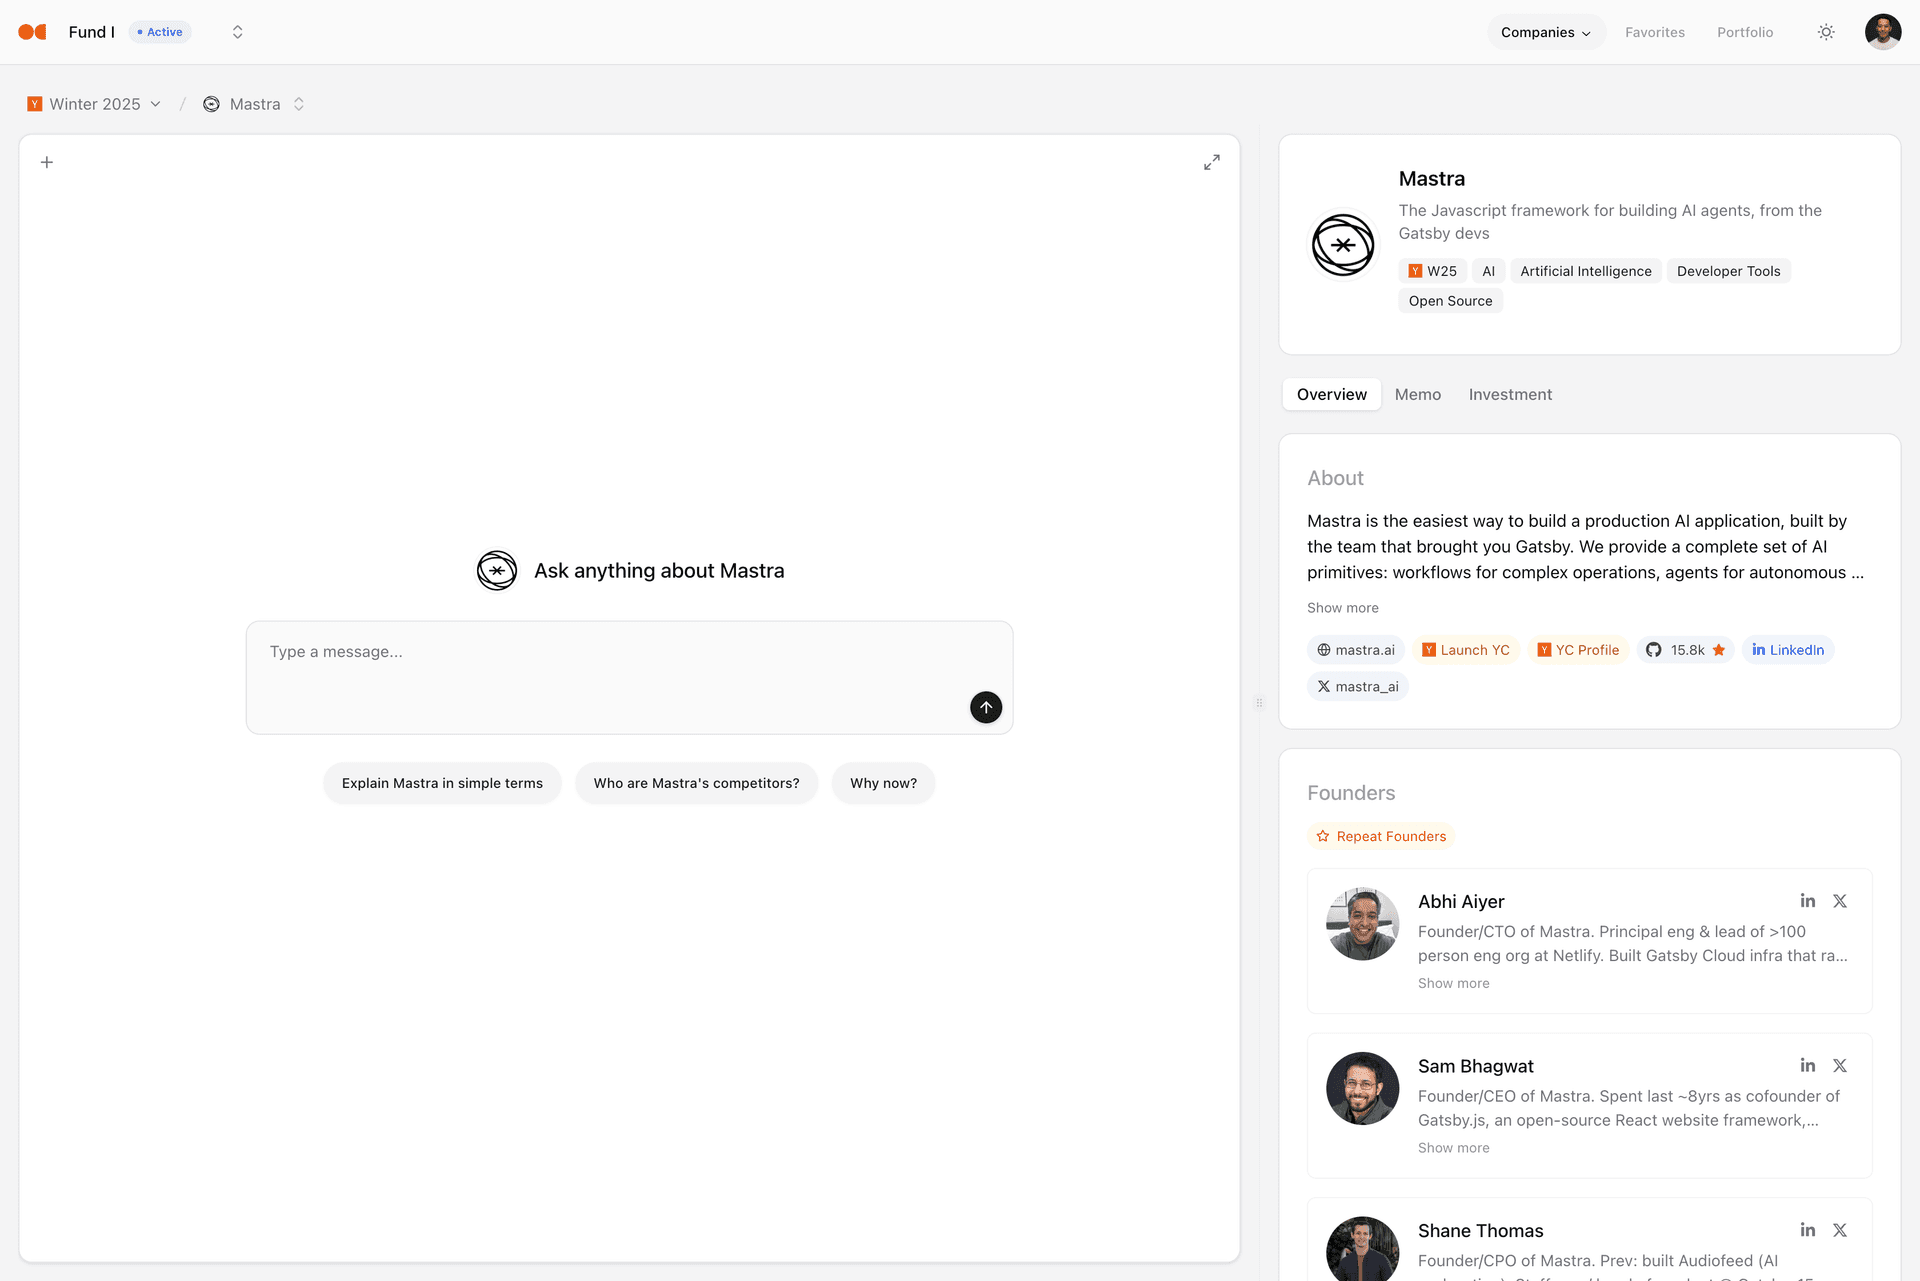Switch to the Investment tab

1510,394
